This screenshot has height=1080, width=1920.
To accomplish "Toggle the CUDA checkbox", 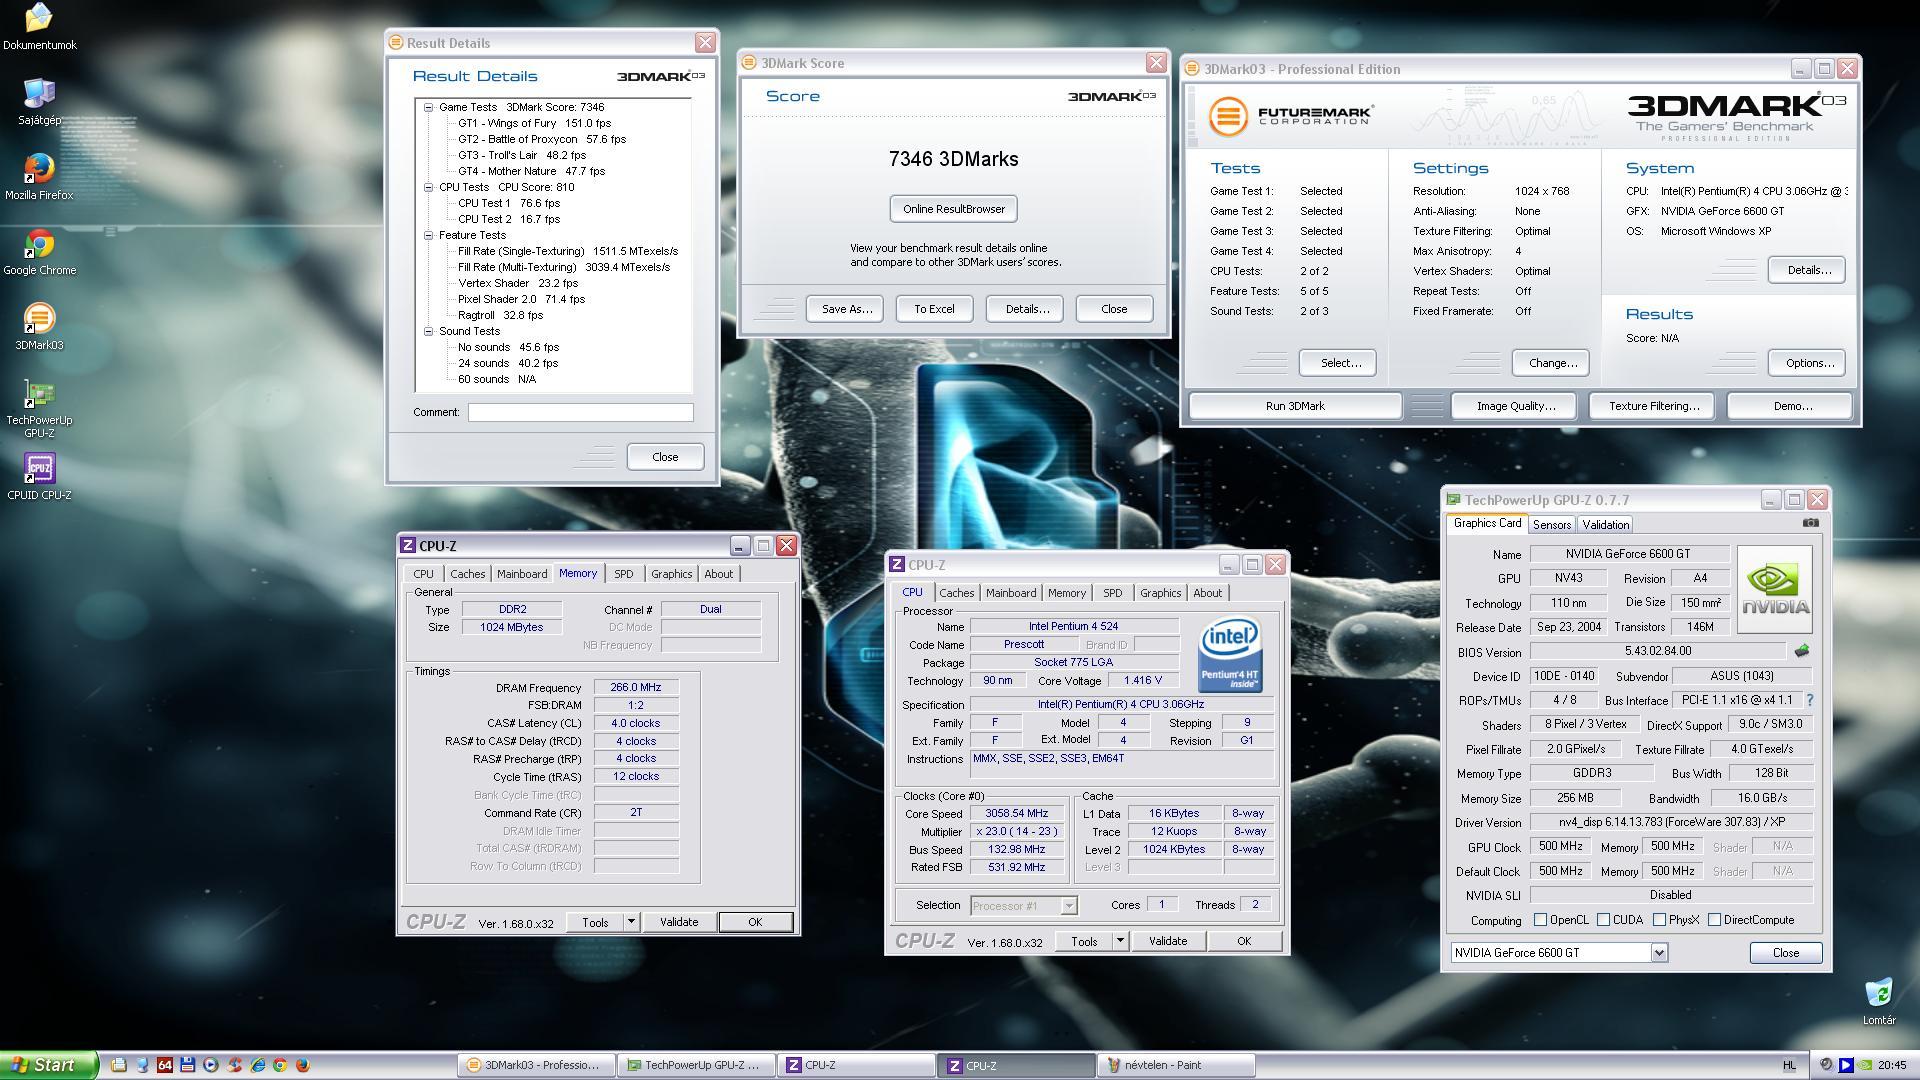I will (x=1604, y=920).
